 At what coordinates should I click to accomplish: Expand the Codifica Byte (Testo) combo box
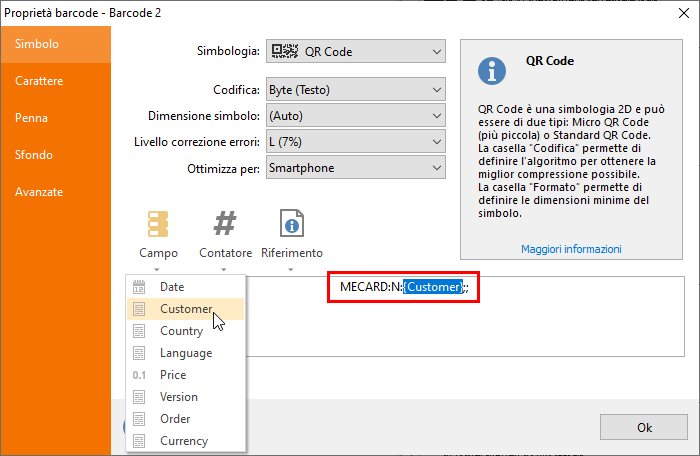click(355, 90)
